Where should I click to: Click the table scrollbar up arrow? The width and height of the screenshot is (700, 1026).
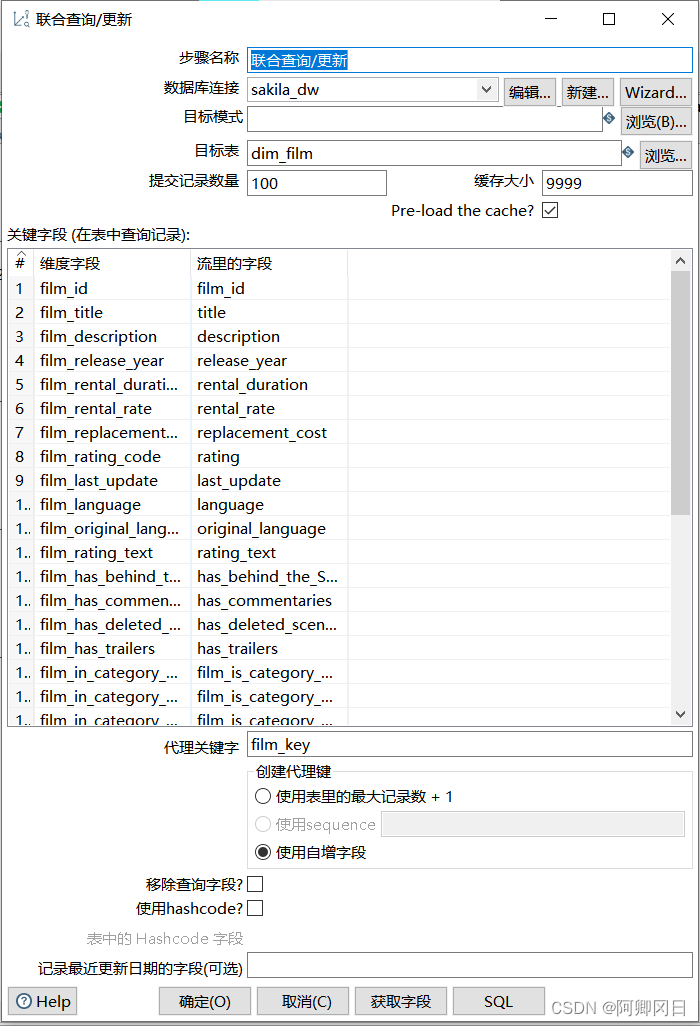pyautogui.click(x=681, y=260)
